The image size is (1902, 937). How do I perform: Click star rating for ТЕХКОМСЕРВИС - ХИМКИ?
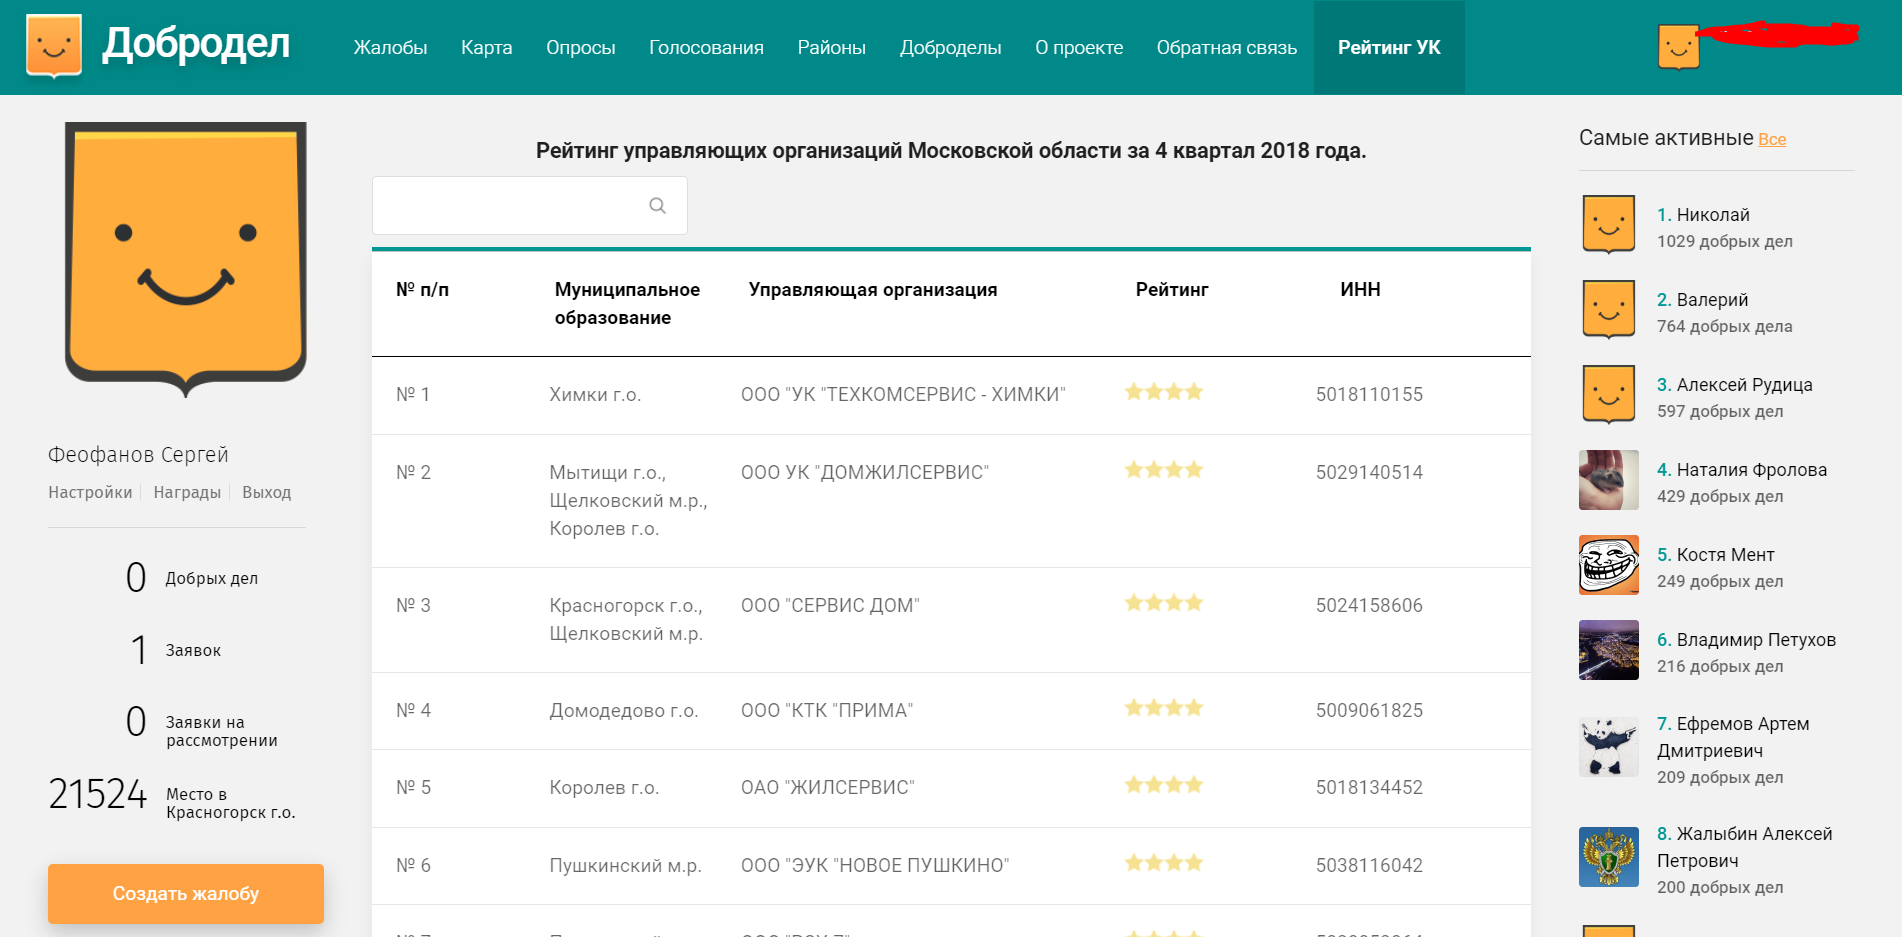[1164, 392]
